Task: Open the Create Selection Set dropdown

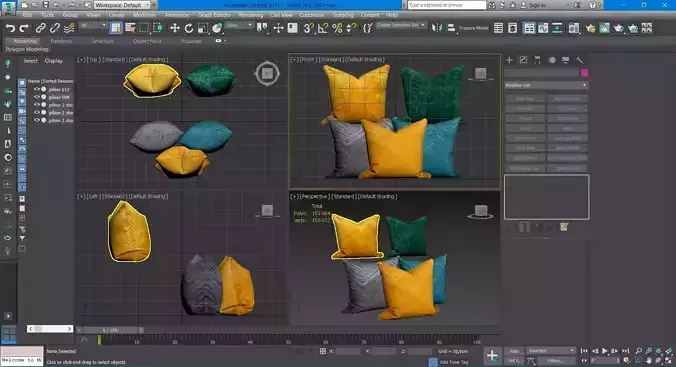Action: pyautogui.click(x=401, y=25)
